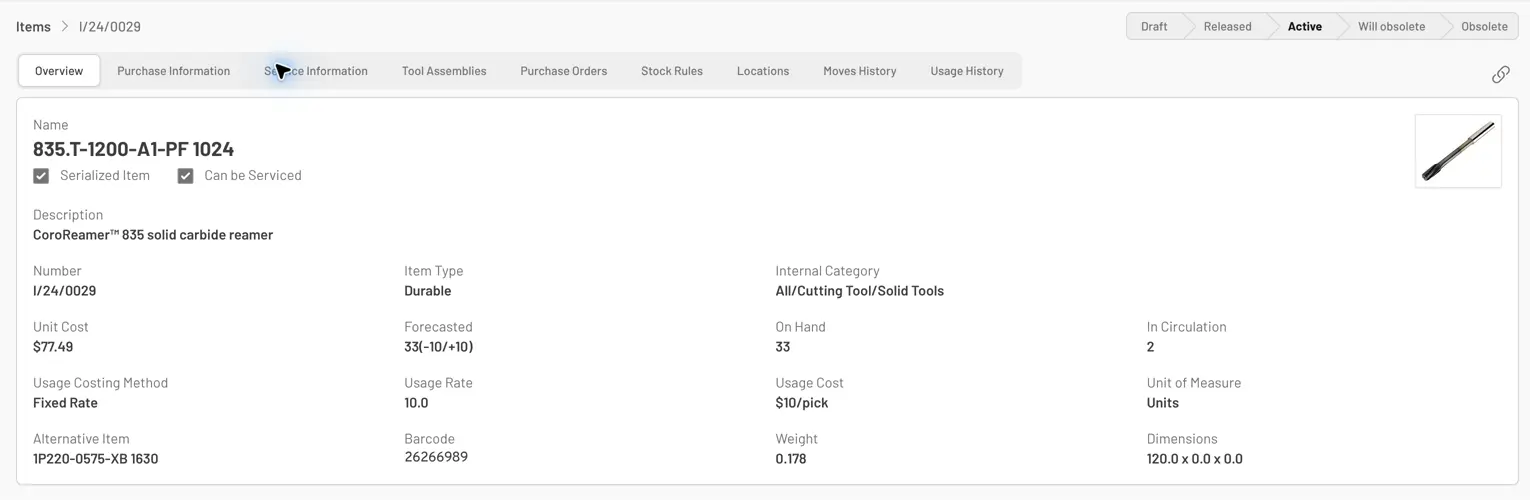
Task: Click Usage Cost value $10/pick
Action: point(802,403)
